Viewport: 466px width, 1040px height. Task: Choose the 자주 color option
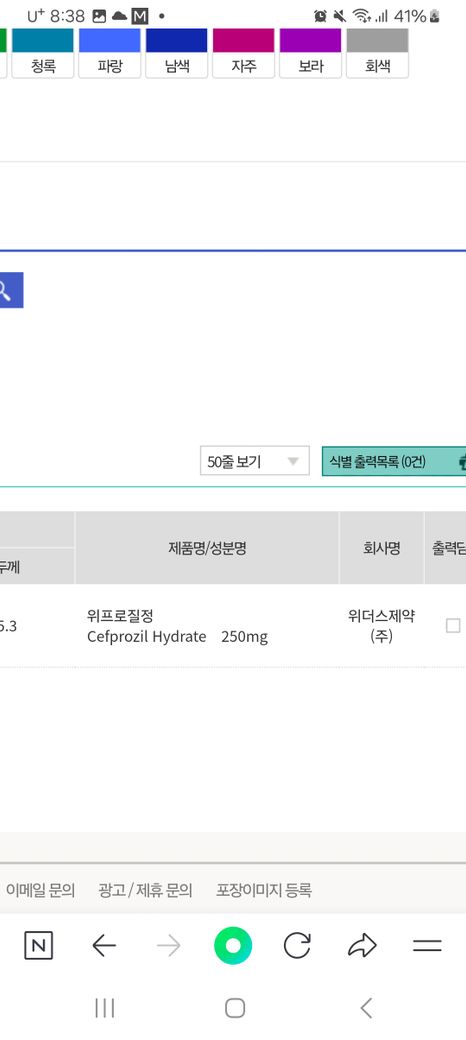(243, 53)
